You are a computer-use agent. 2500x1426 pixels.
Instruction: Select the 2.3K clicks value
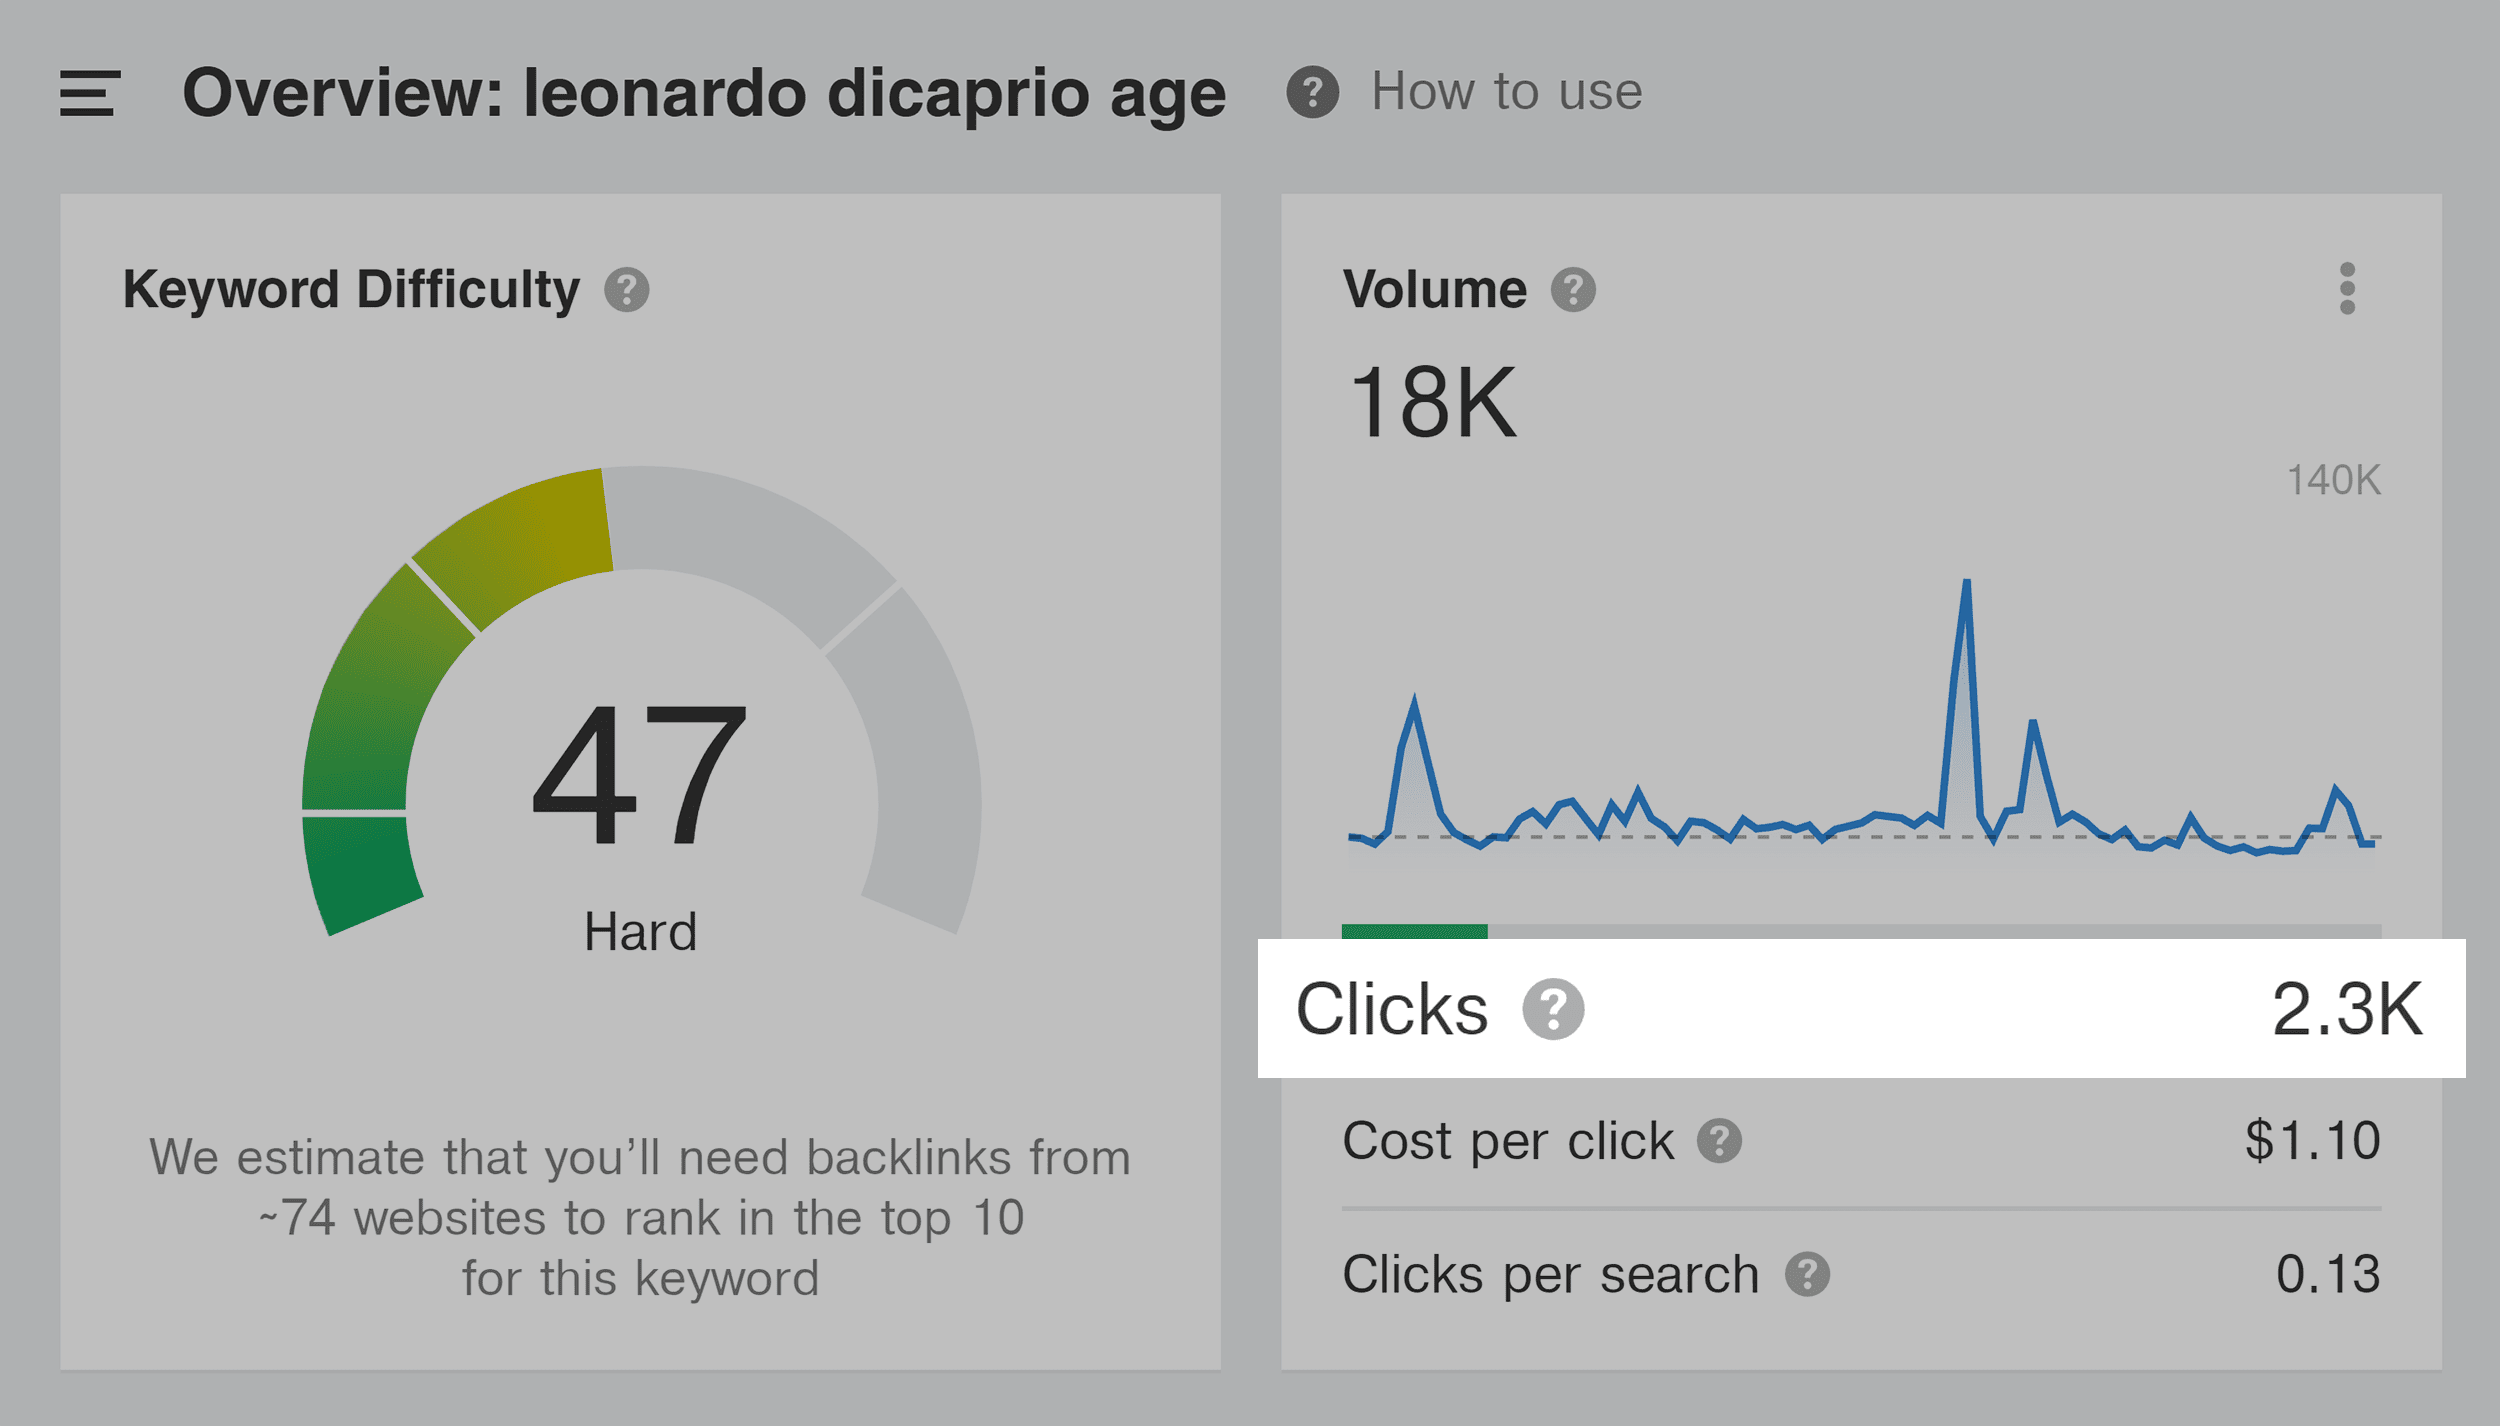2347,1009
